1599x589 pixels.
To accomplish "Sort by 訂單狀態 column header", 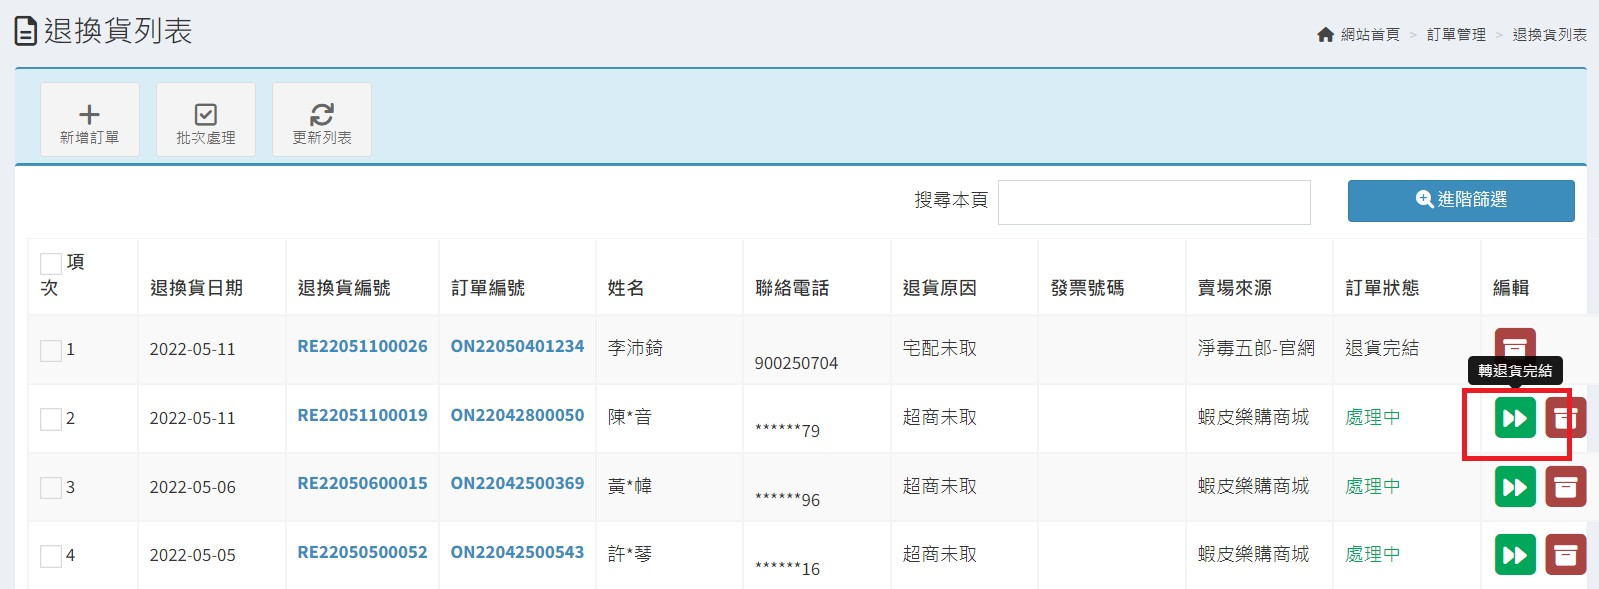I will (x=1381, y=288).
